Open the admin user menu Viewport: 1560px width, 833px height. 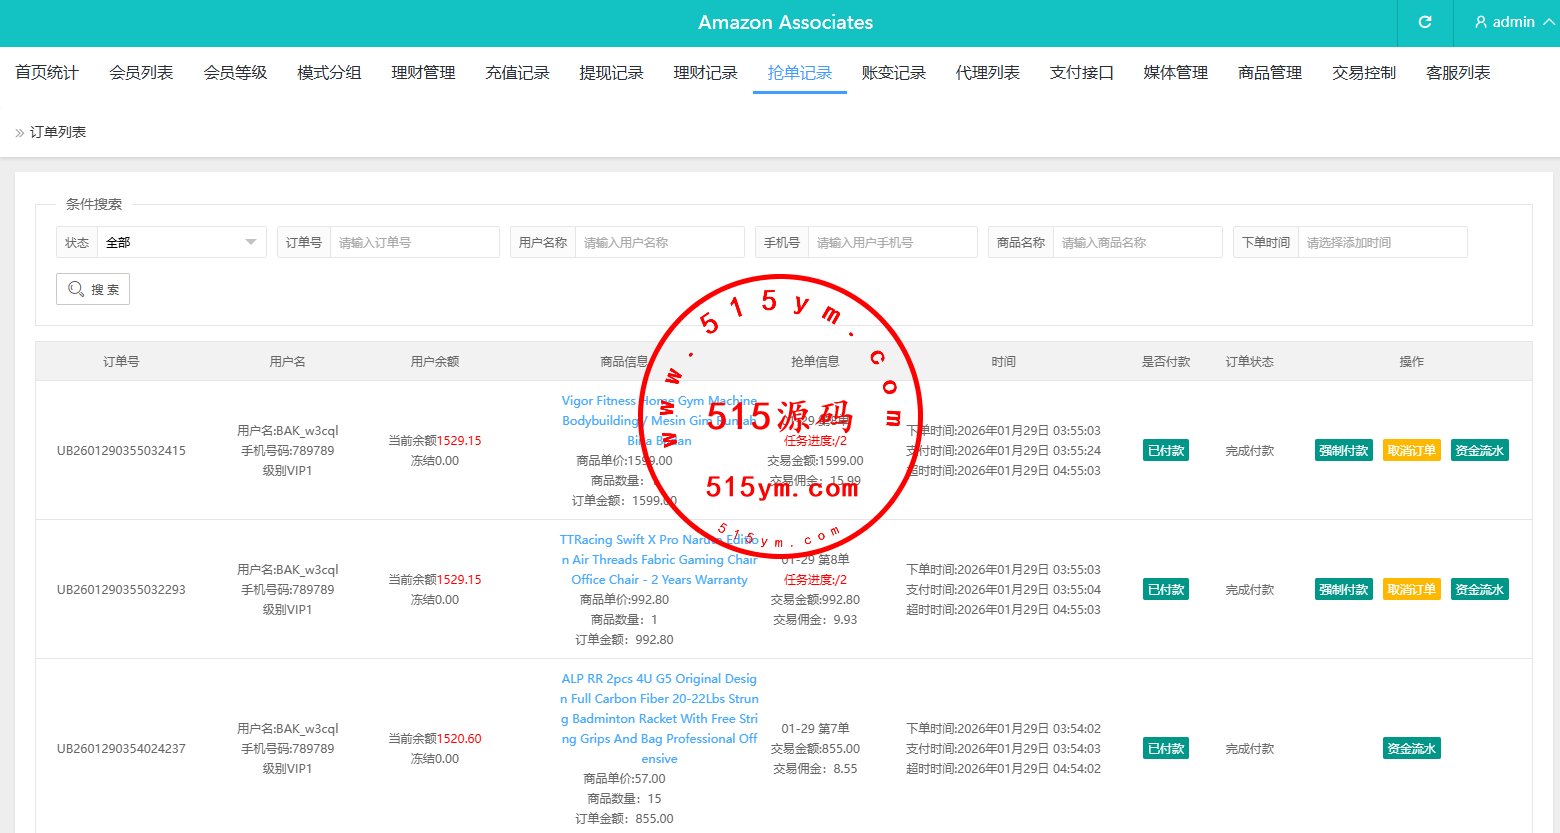point(1514,22)
